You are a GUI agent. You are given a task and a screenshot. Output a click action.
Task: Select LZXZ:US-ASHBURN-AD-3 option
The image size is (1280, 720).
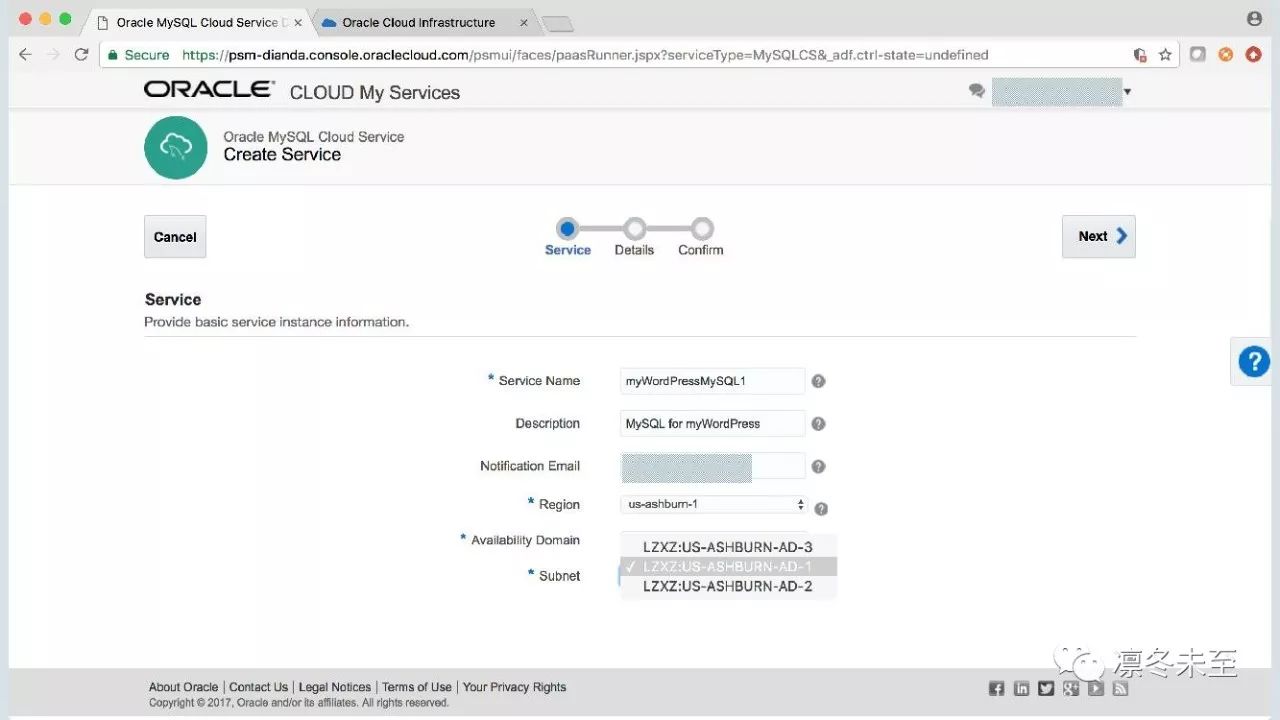pos(728,547)
